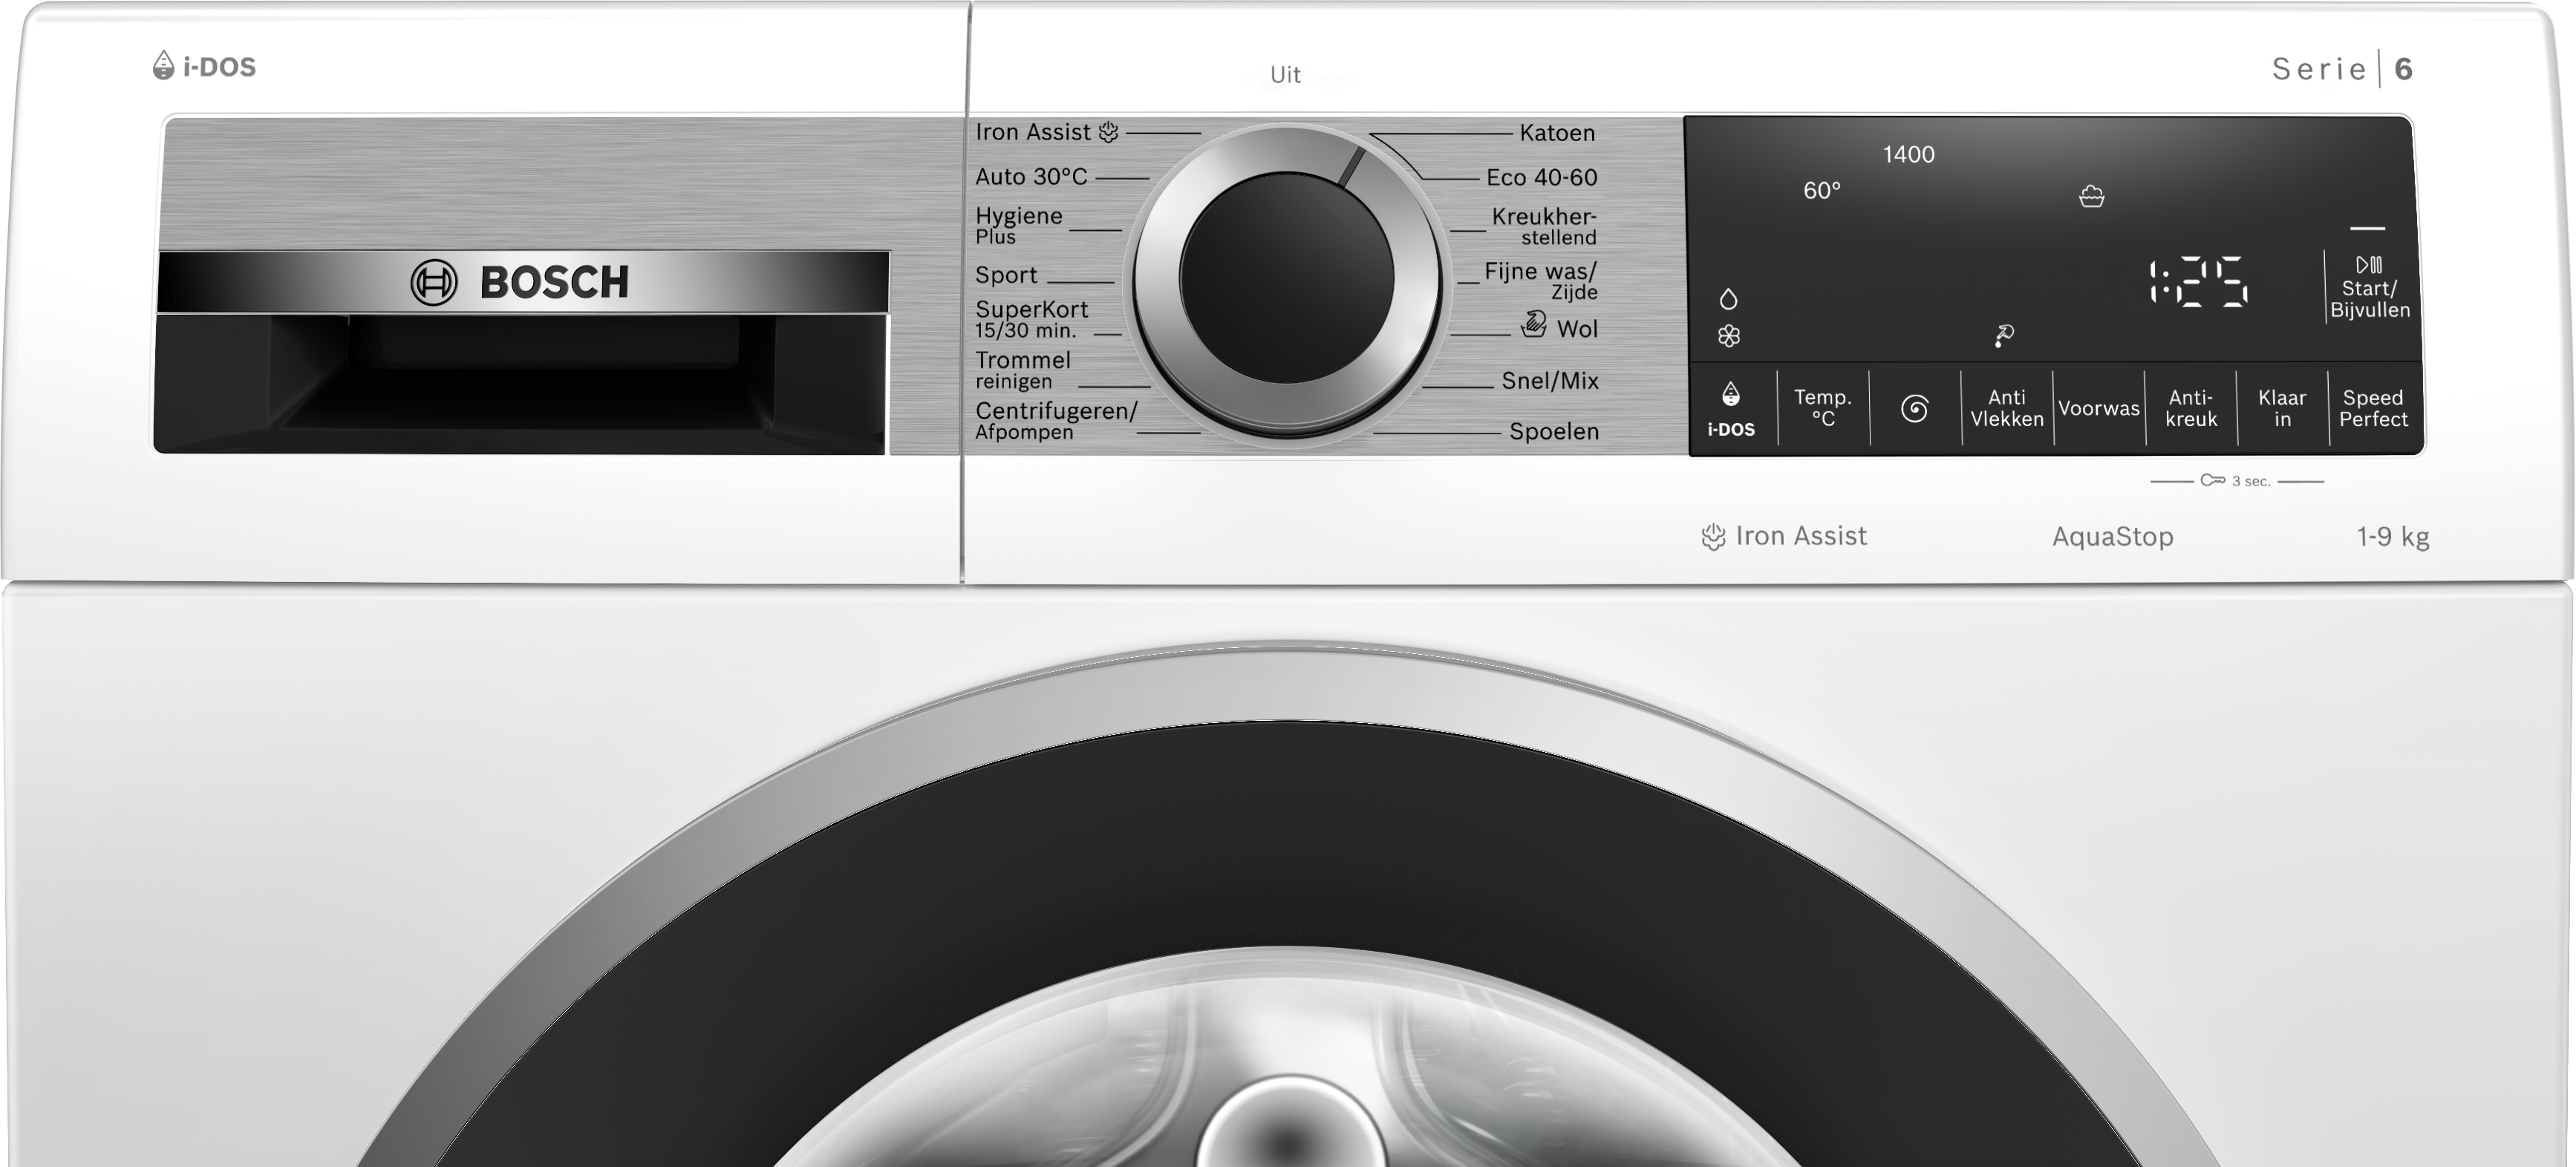Image resolution: width=2576 pixels, height=1167 pixels.
Task: Click the softener flower indicator on display
Action: point(1729,336)
